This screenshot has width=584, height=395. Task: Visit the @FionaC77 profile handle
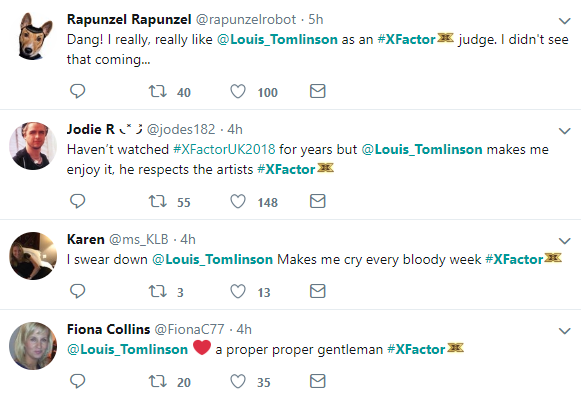pyautogui.click(x=189, y=329)
